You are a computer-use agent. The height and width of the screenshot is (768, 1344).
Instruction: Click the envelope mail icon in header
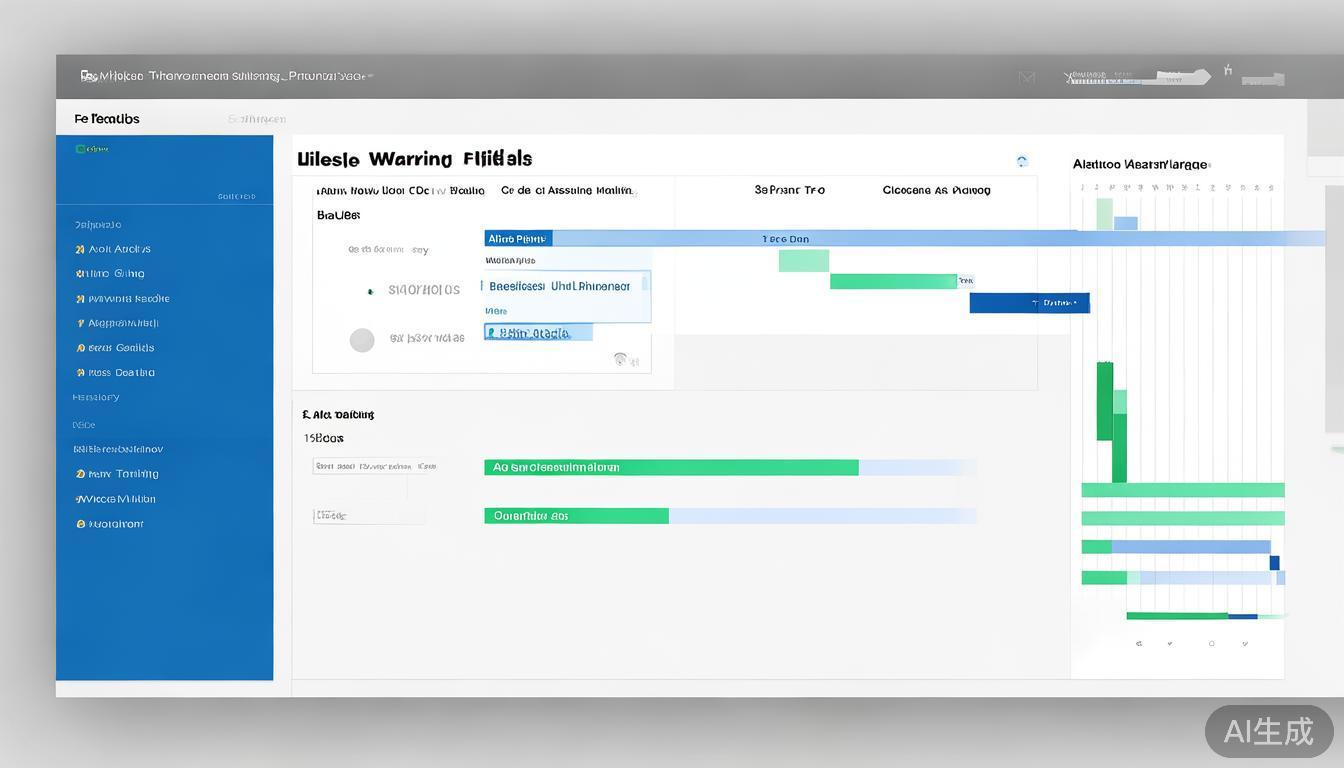point(1027,77)
